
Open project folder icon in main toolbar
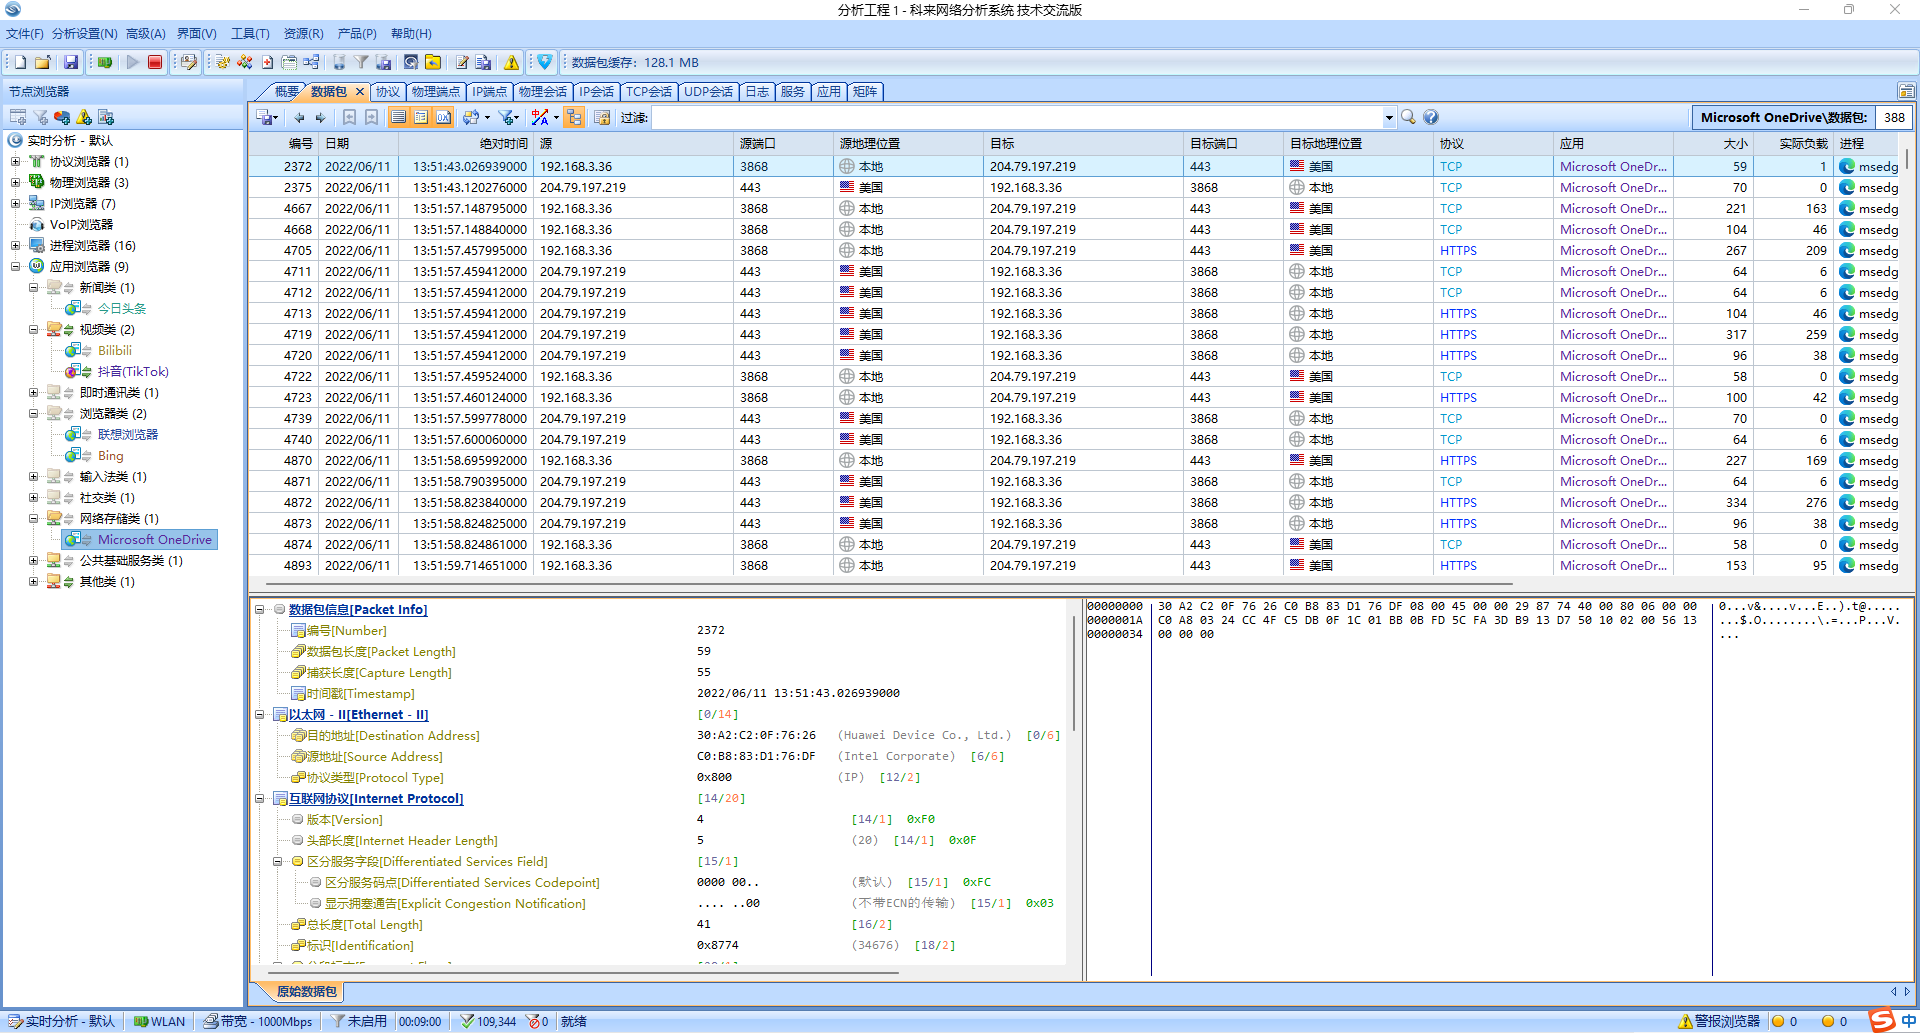point(43,62)
